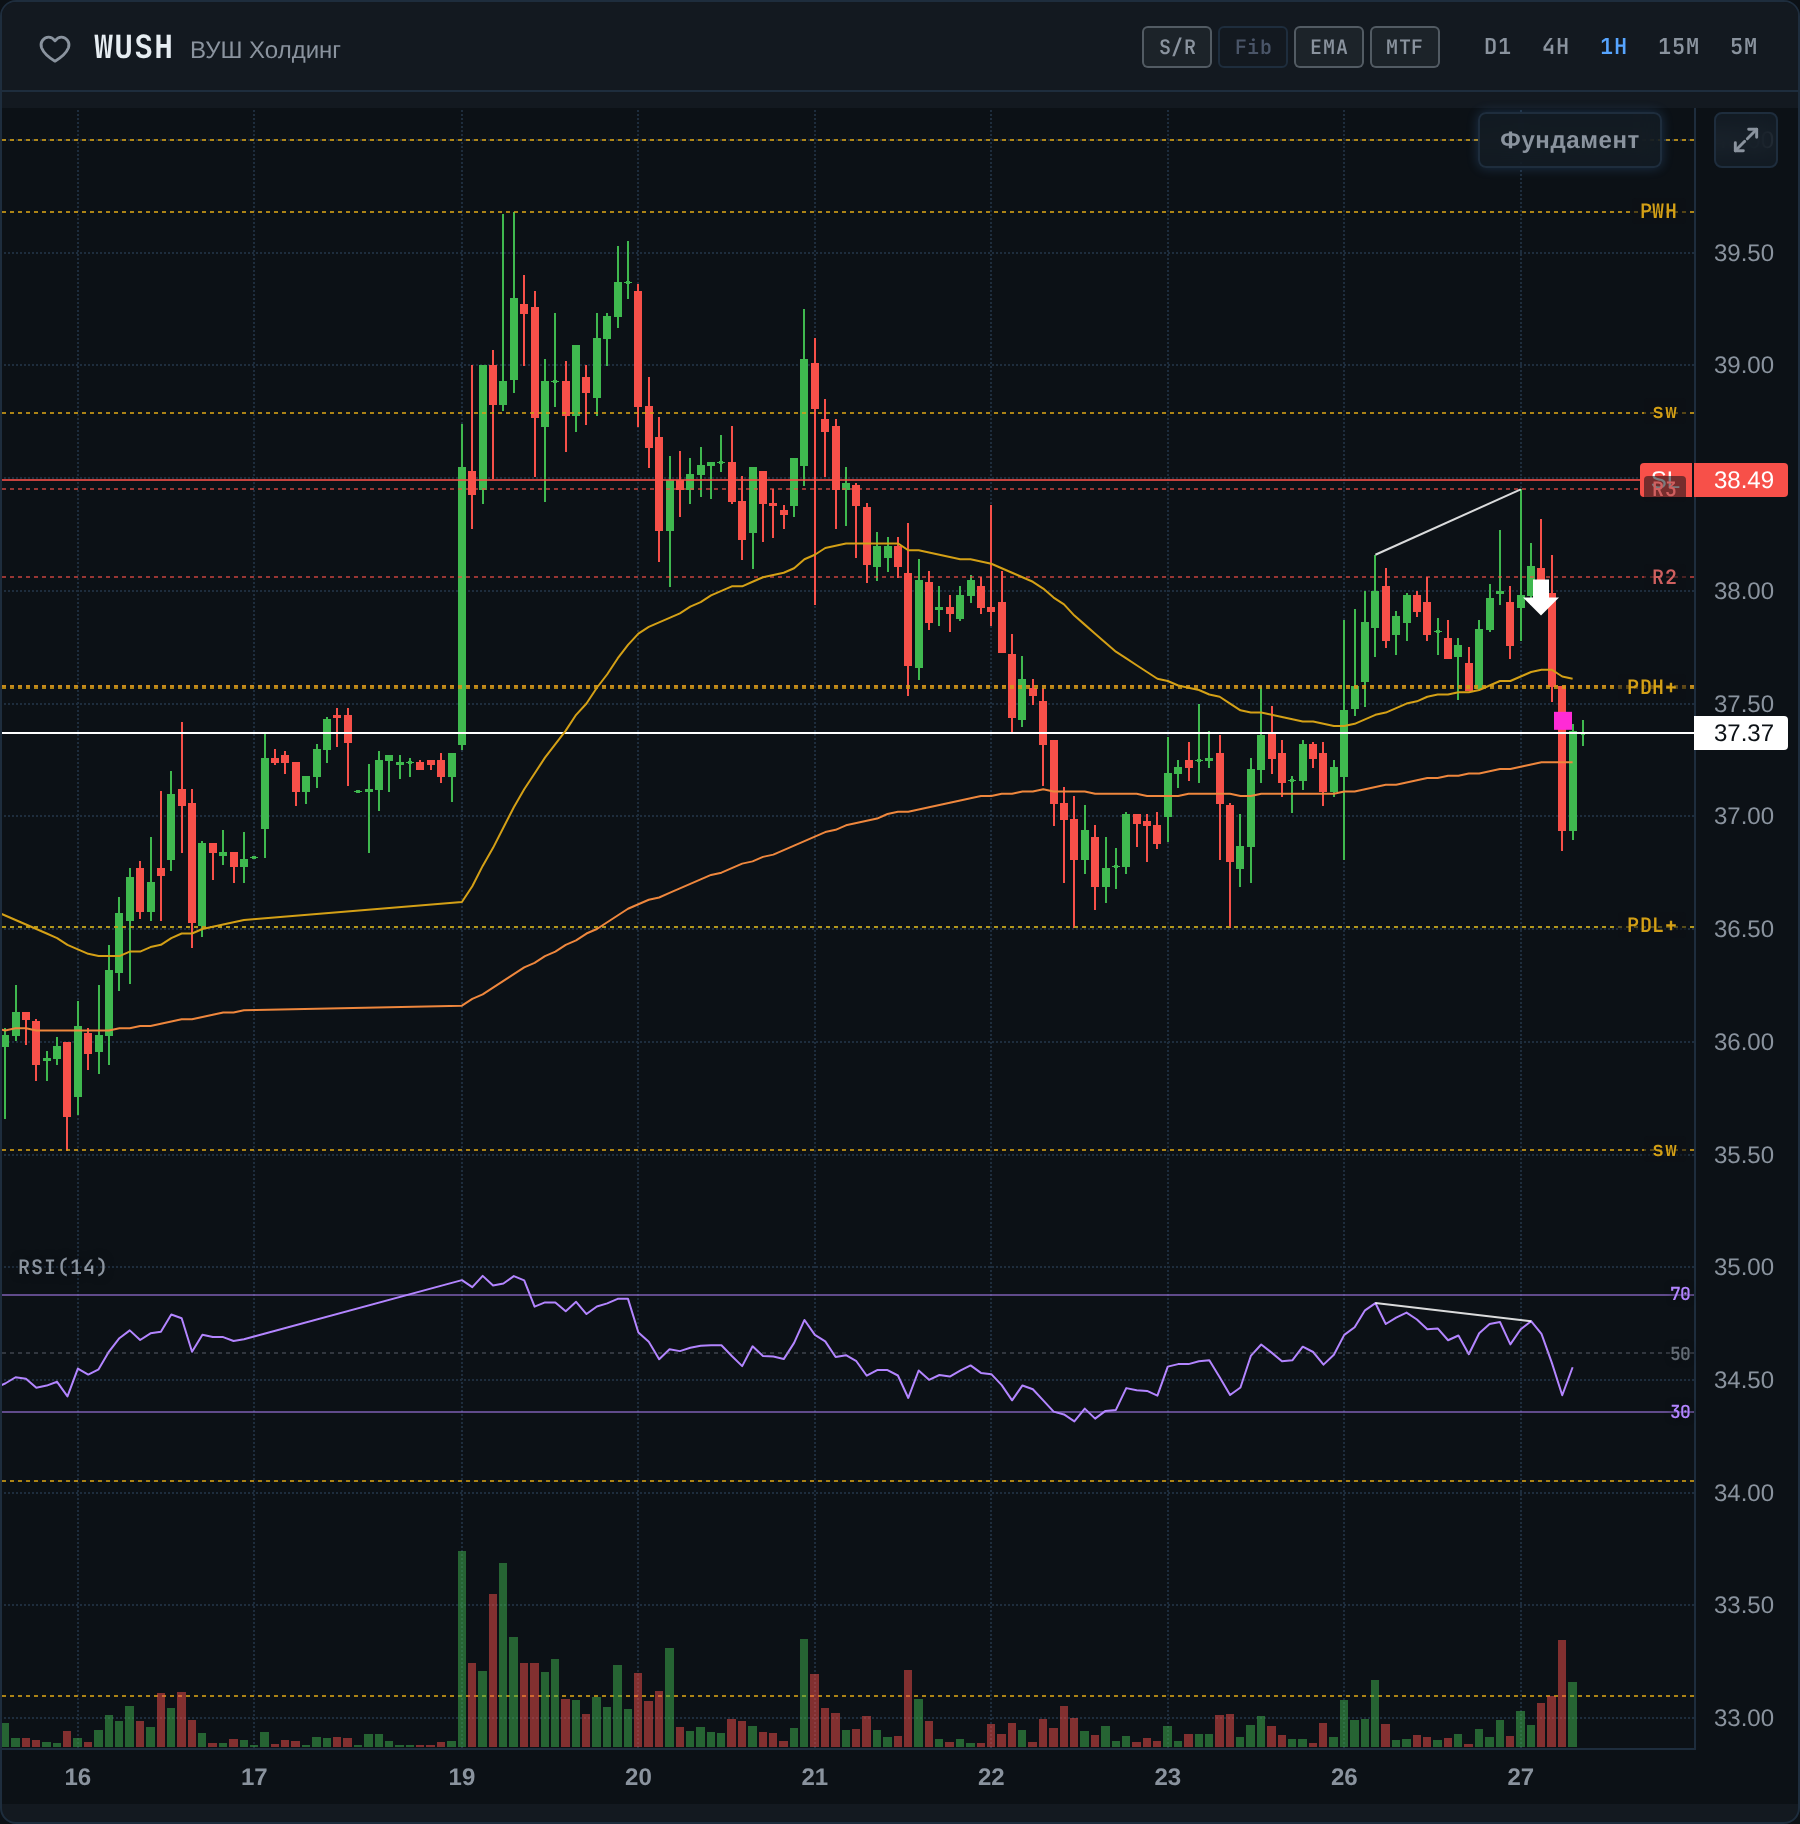Switch to D1 timeframe
Image resolution: width=1800 pixels, height=1824 pixels.
tap(1497, 47)
